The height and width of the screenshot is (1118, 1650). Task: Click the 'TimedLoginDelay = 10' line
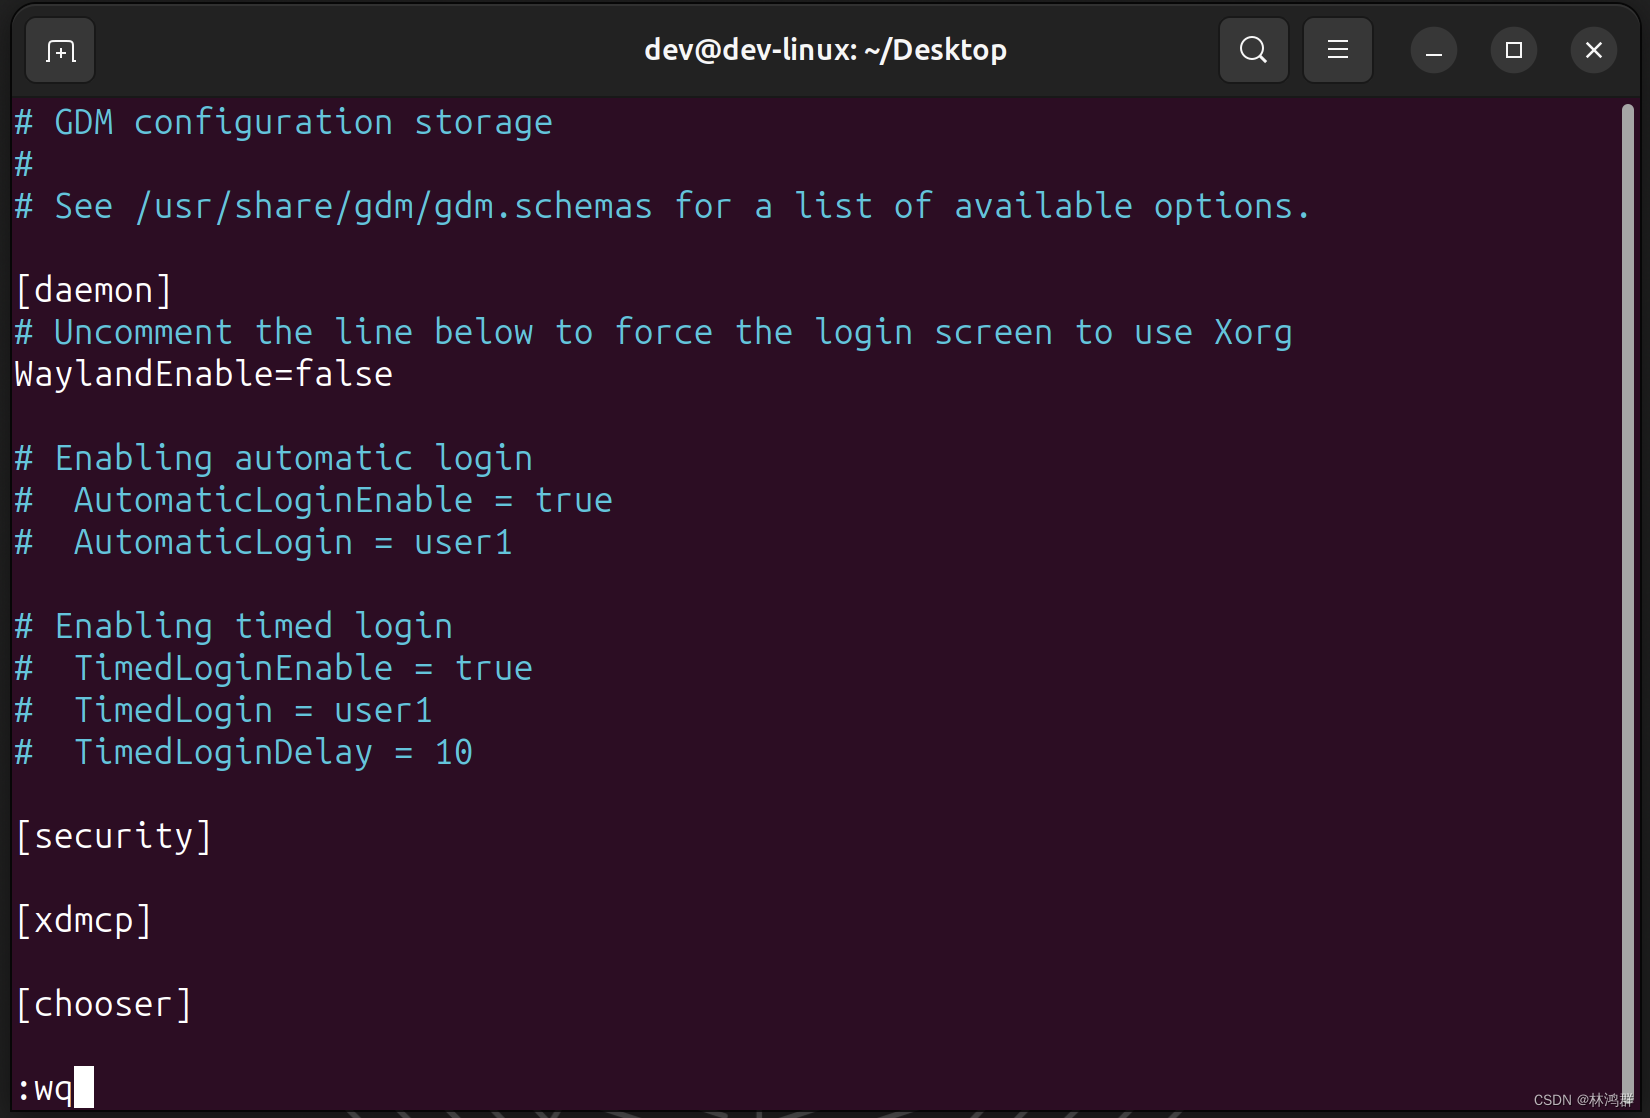point(243,752)
